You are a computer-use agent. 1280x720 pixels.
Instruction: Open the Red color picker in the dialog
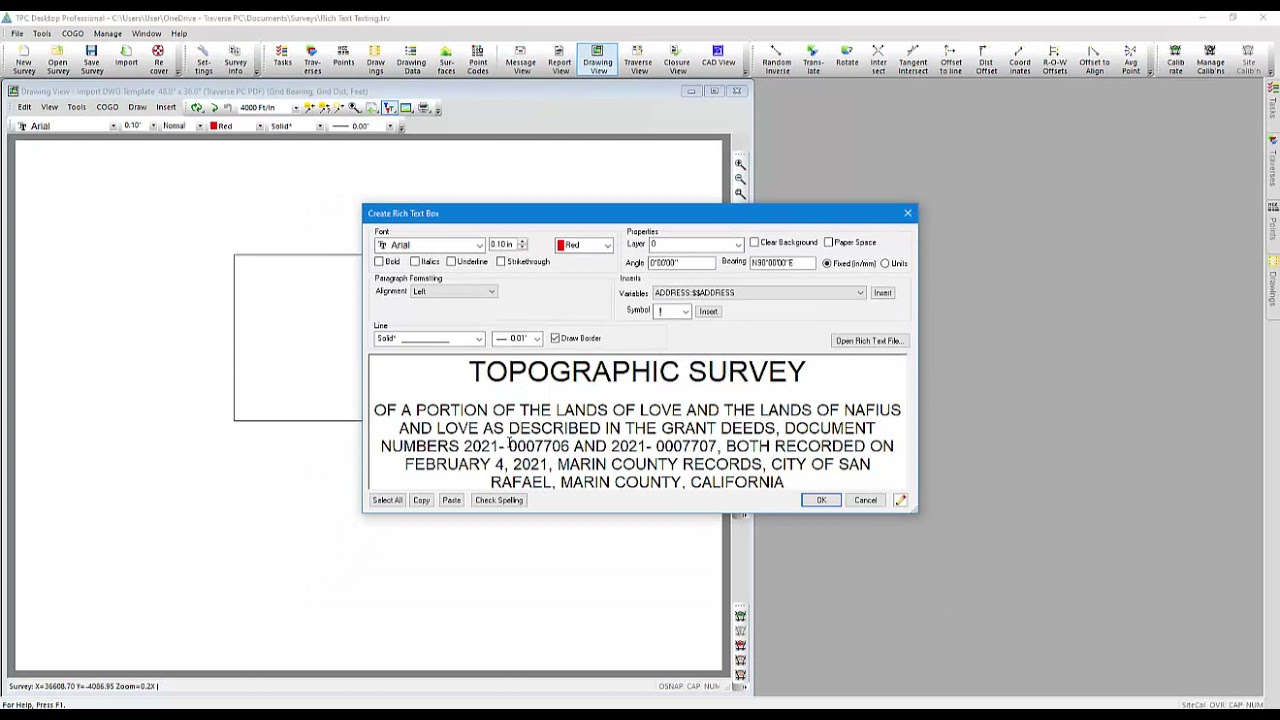point(584,245)
